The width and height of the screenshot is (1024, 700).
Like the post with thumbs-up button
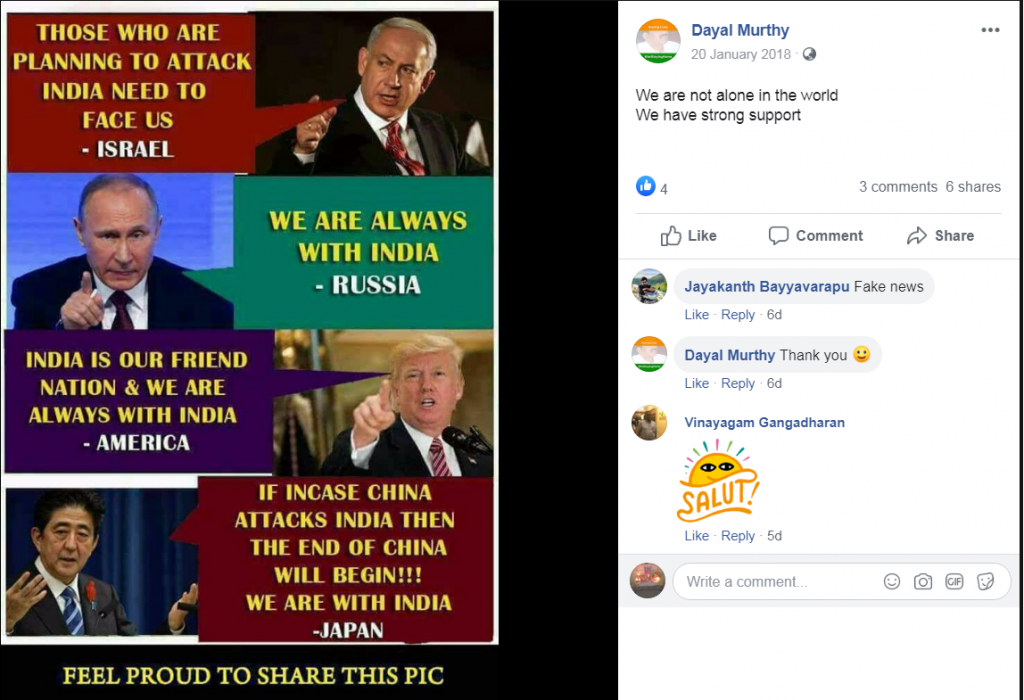[x=688, y=236]
